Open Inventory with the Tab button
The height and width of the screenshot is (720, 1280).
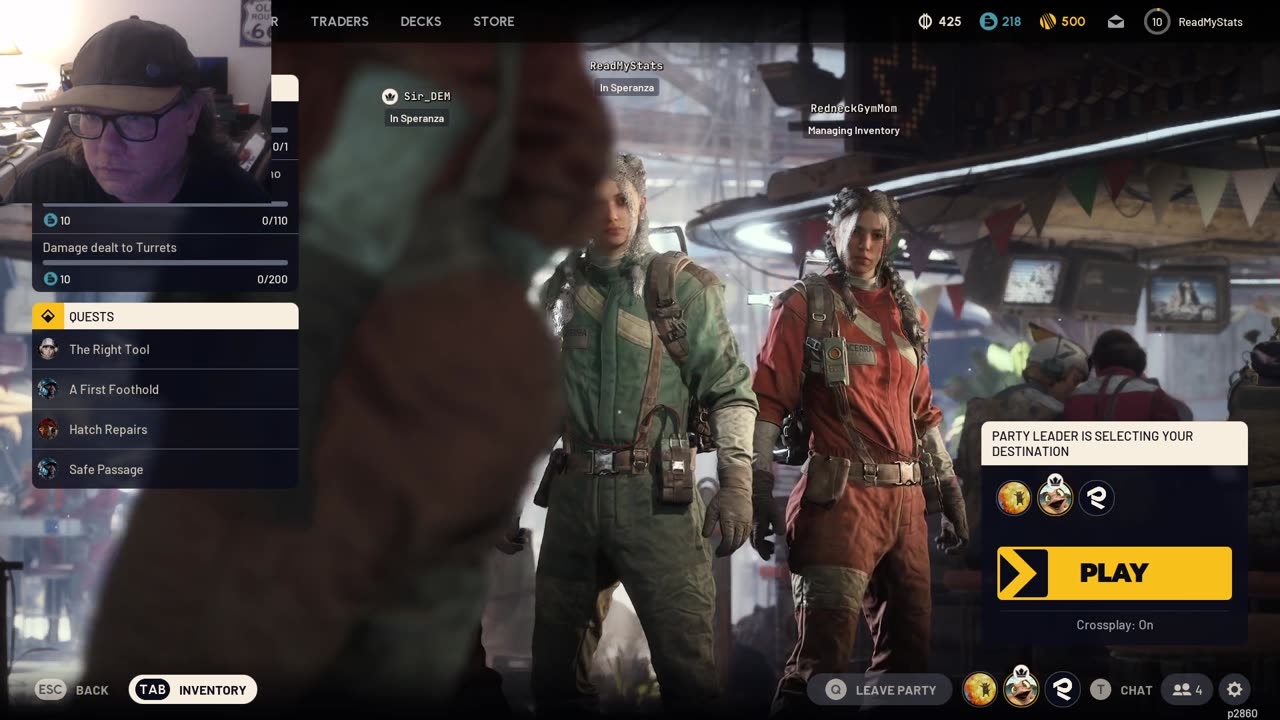[x=193, y=690]
